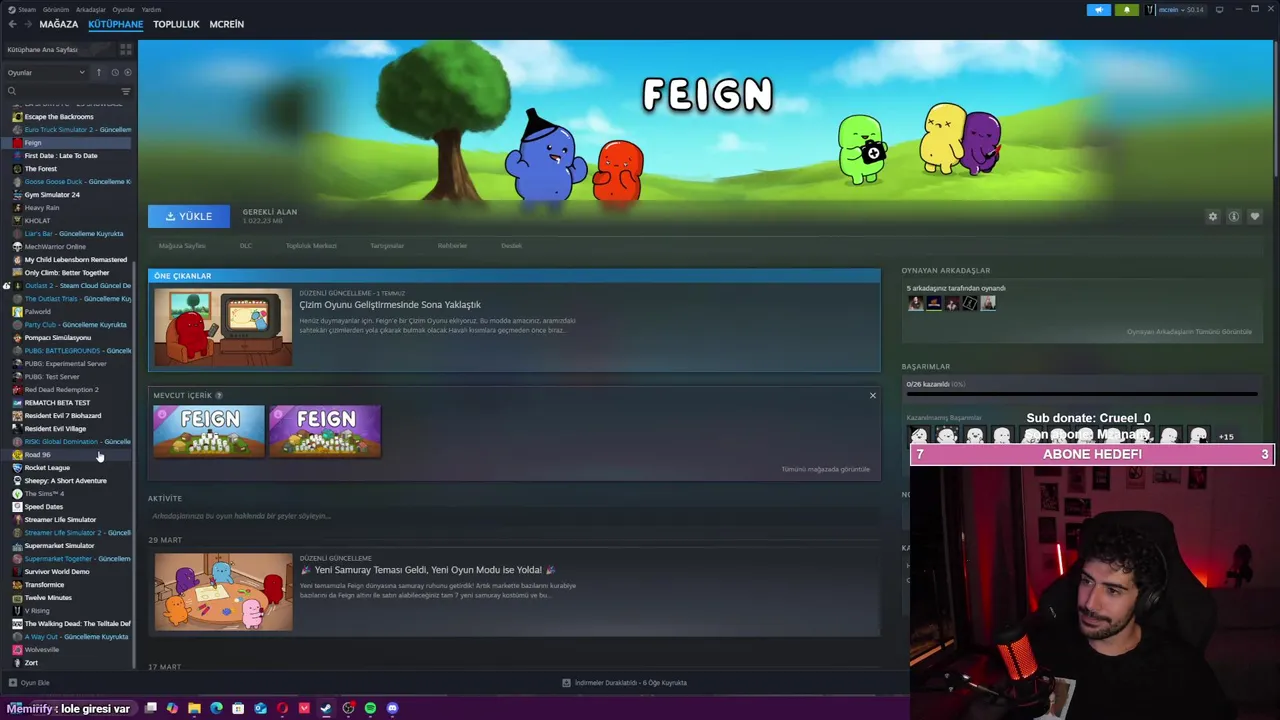The image size is (1280, 720).
Task: Click the Zort game icon
Action: coord(17,663)
